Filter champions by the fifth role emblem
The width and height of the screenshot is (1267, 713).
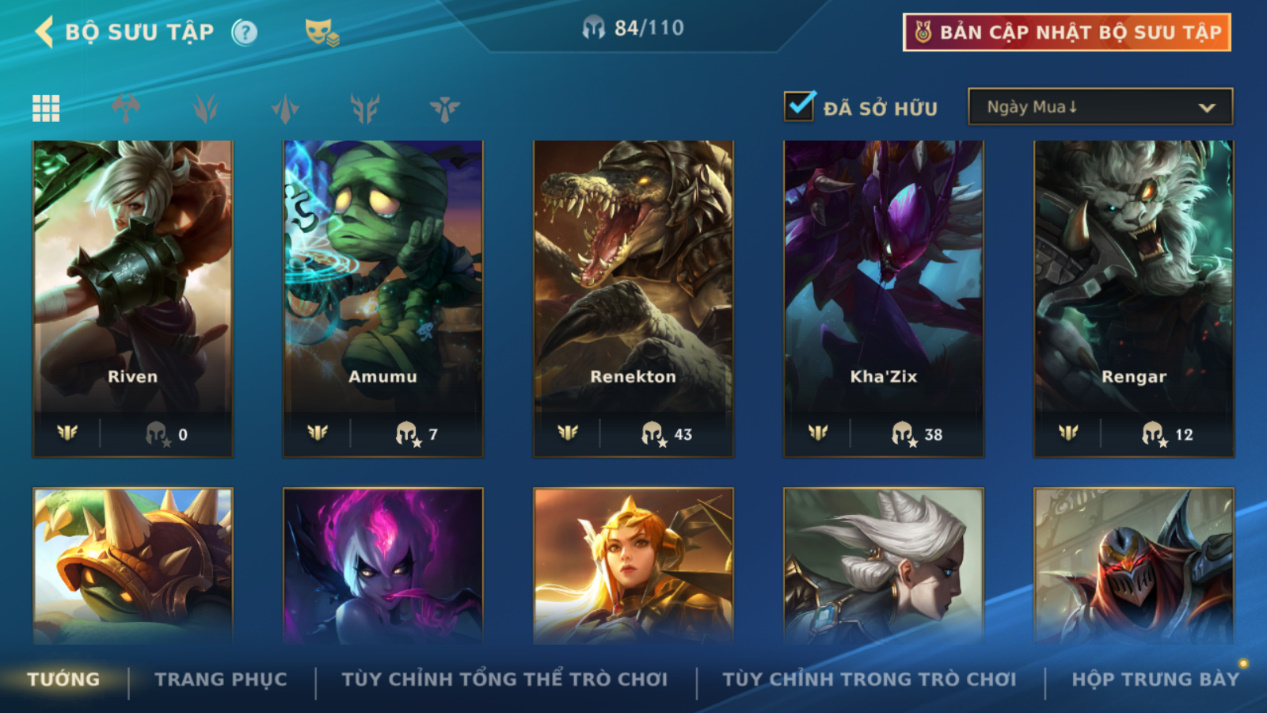445,108
